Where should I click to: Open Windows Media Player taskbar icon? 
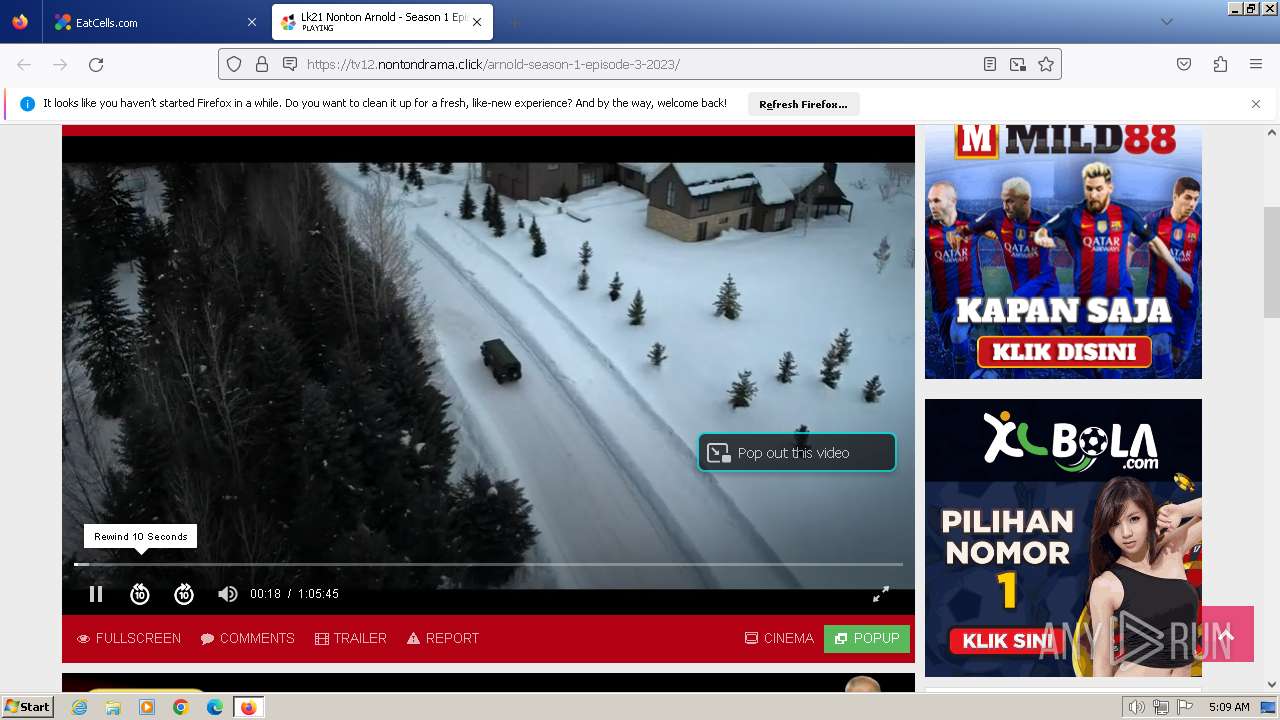(147, 707)
